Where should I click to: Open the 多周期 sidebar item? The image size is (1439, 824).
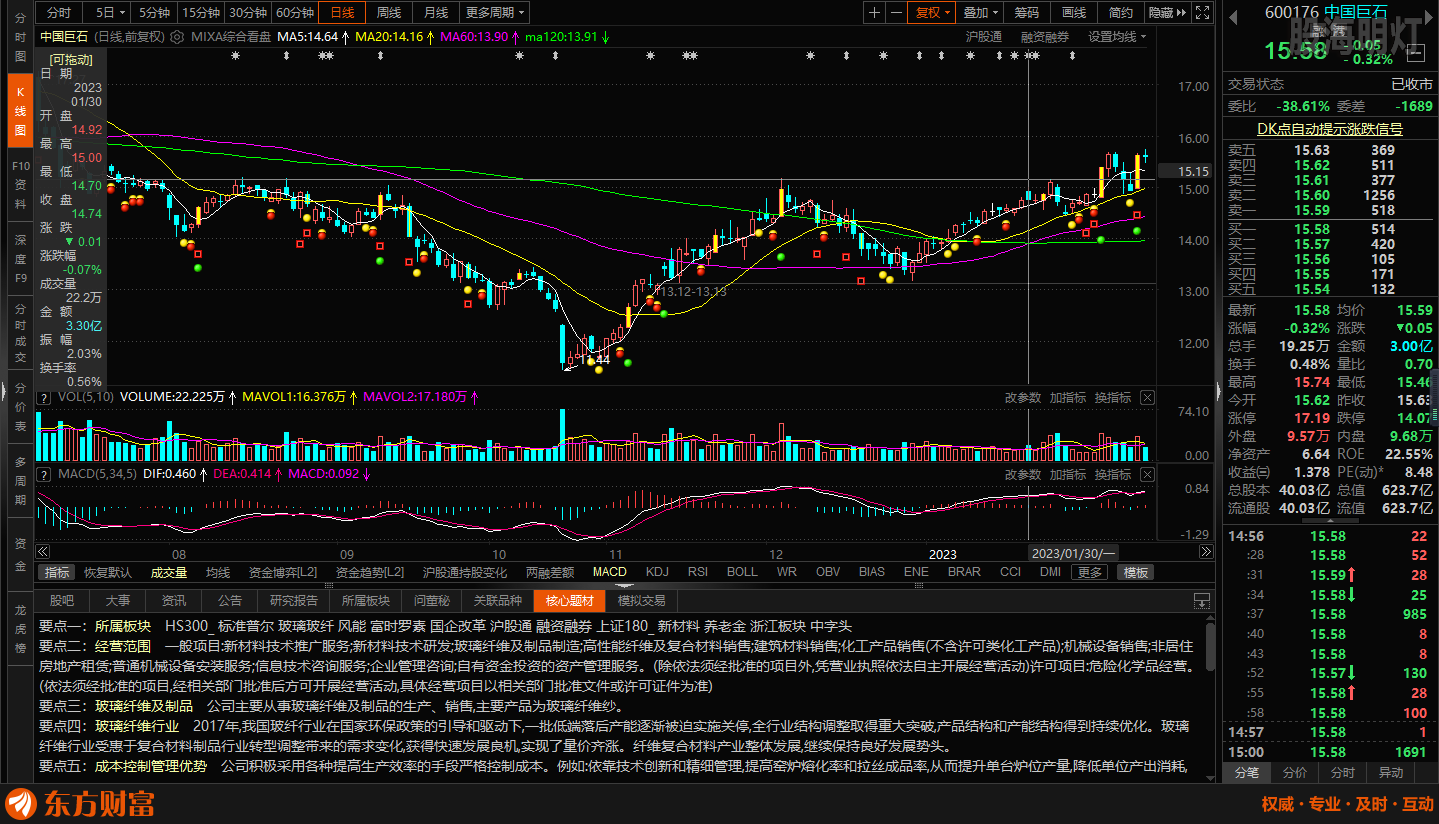click(x=20, y=480)
